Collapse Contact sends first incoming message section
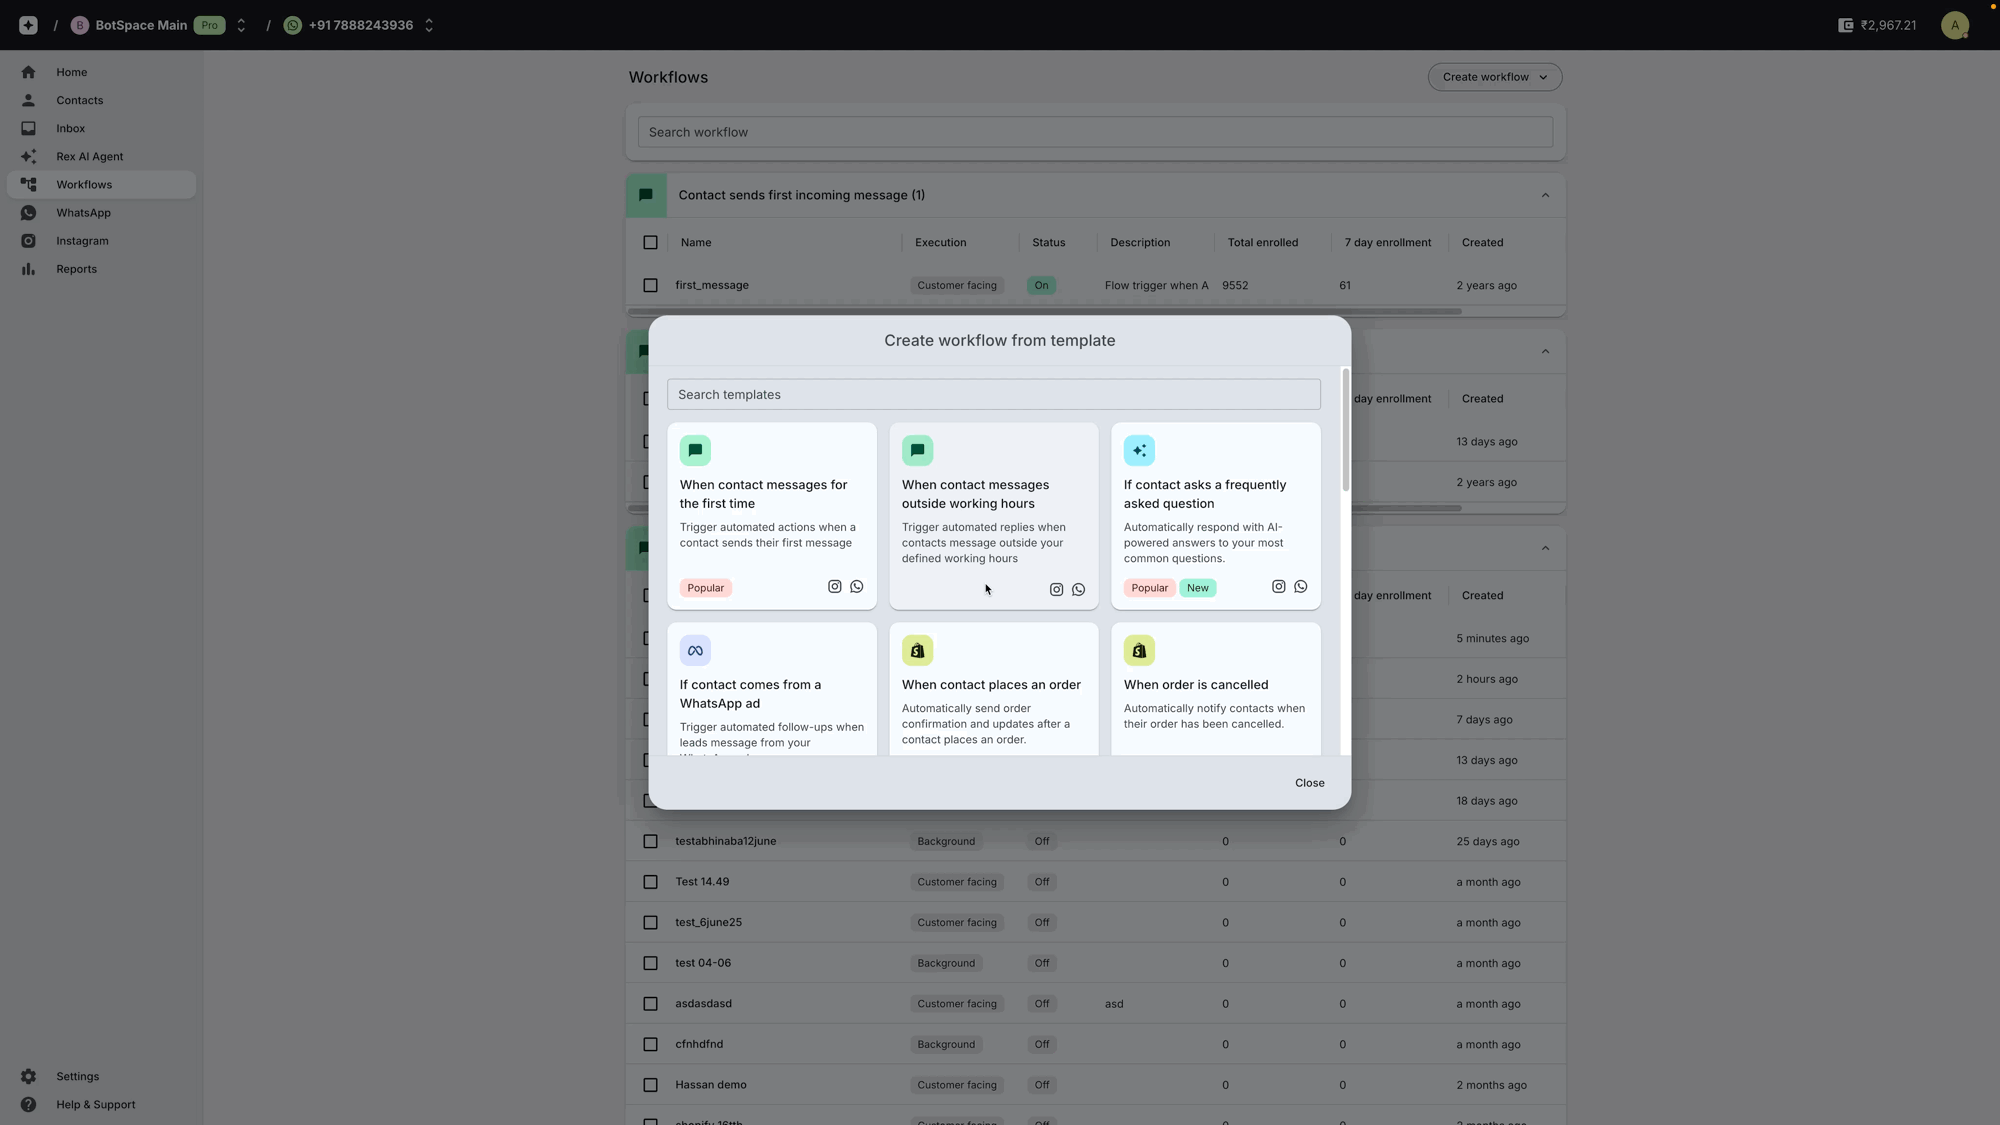Image resolution: width=2000 pixels, height=1125 pixels. (1545, 195)
